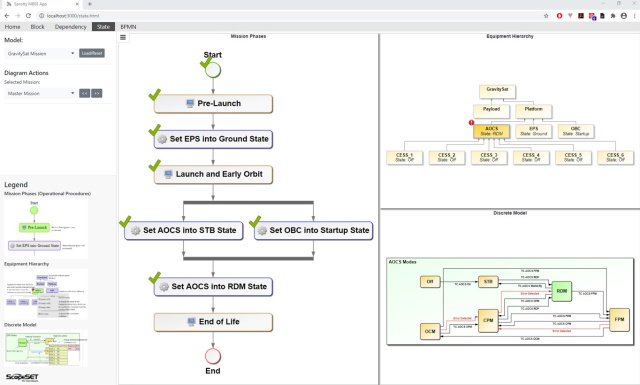Open the new browser tab plus button
The width and height of the screenshot is (640, 385).
(90, 4)
